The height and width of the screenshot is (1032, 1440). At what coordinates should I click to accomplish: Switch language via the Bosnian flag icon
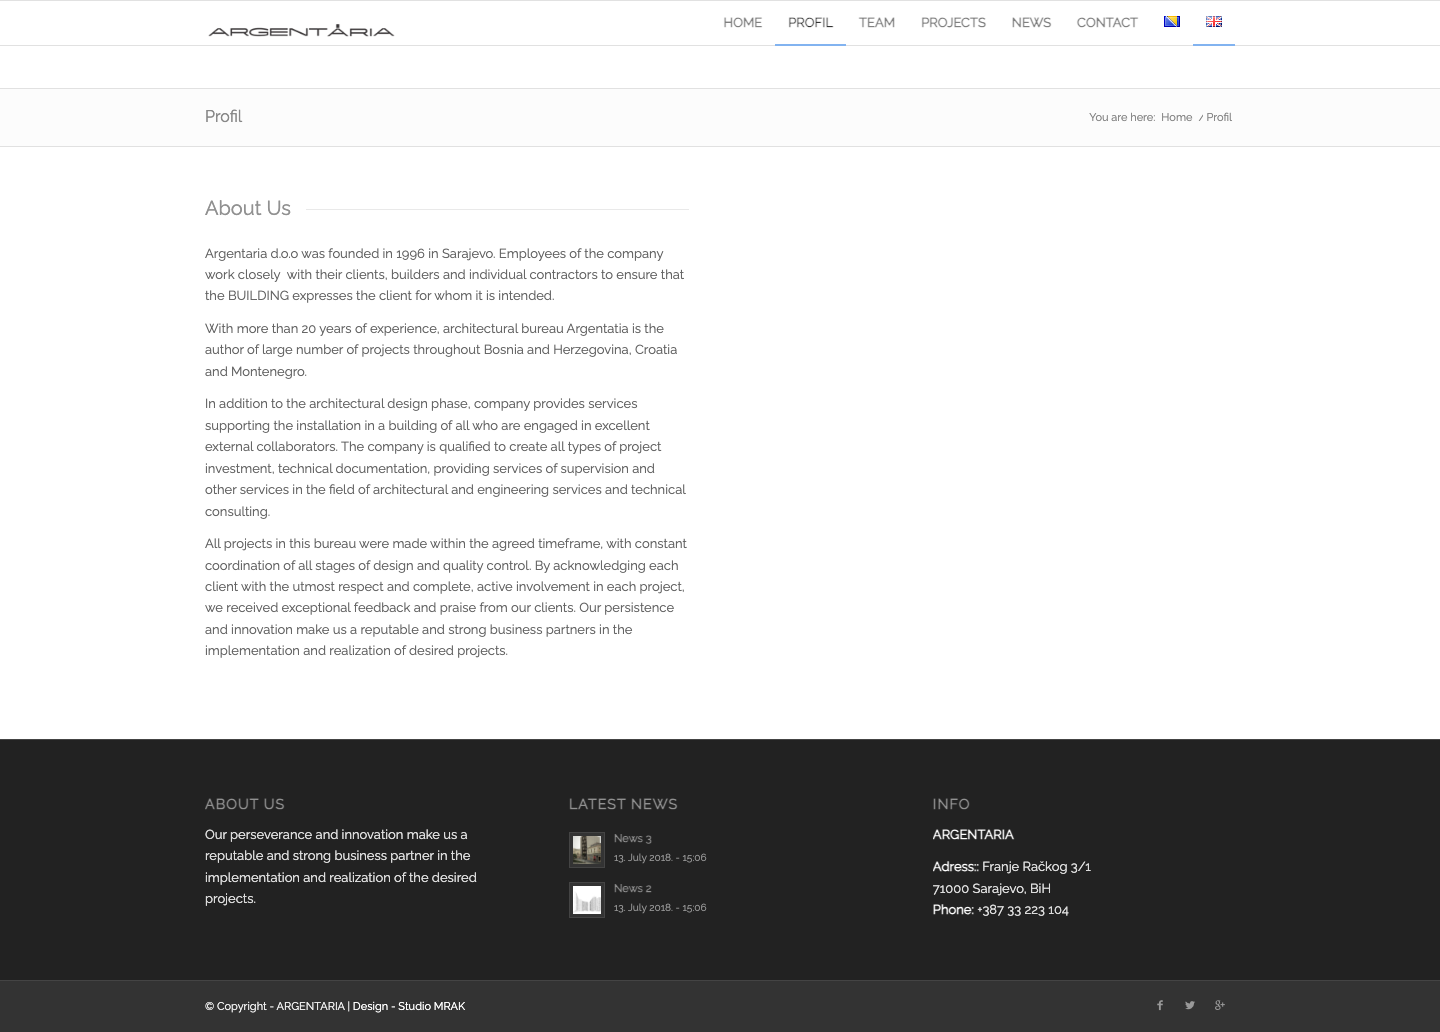tap(1171, 22)
